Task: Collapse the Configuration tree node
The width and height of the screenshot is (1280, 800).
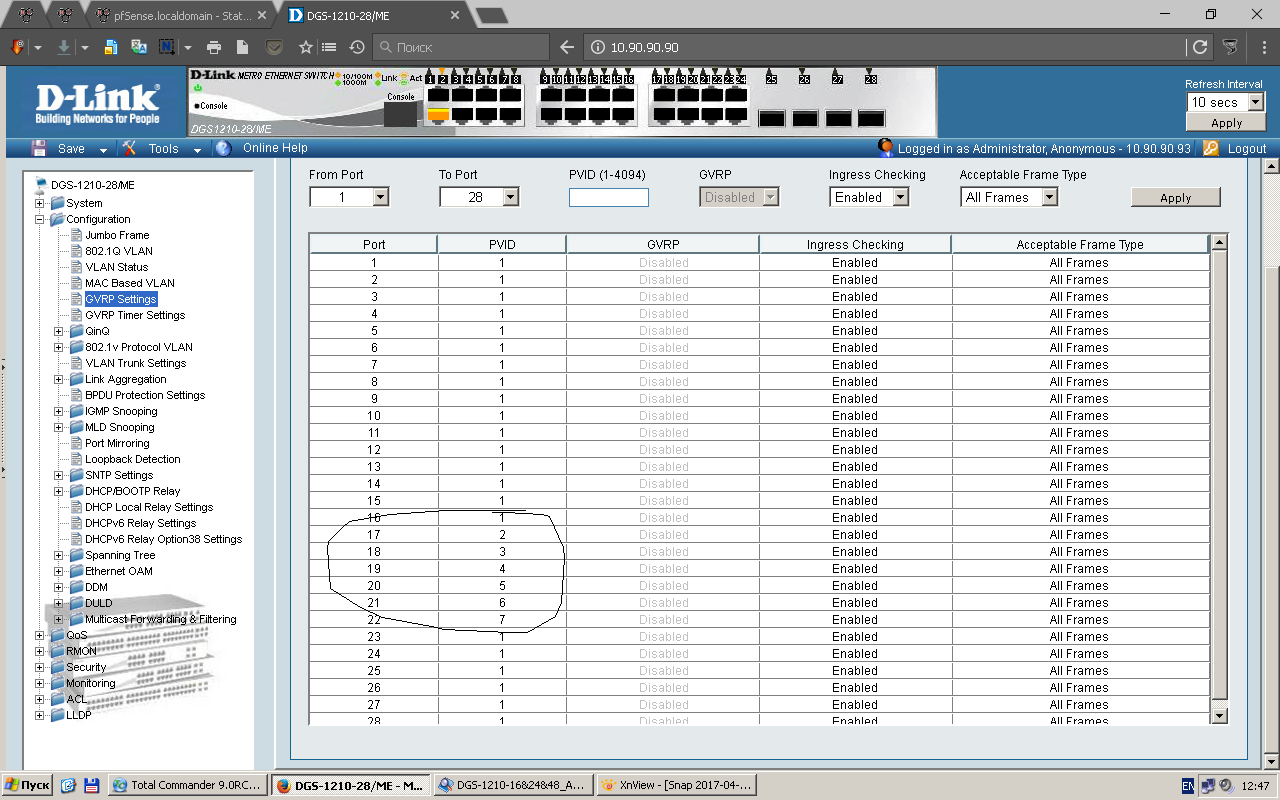Action: click(40, 219)
